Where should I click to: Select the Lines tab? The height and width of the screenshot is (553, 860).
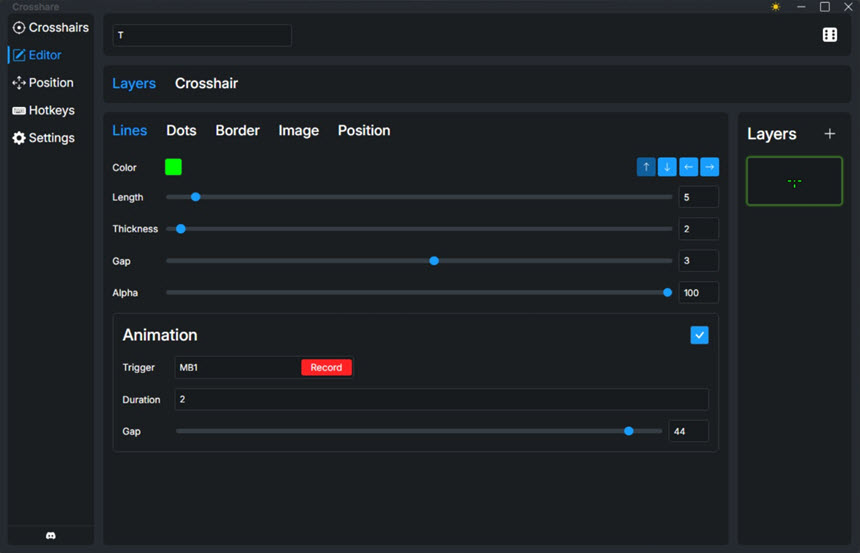129,131
